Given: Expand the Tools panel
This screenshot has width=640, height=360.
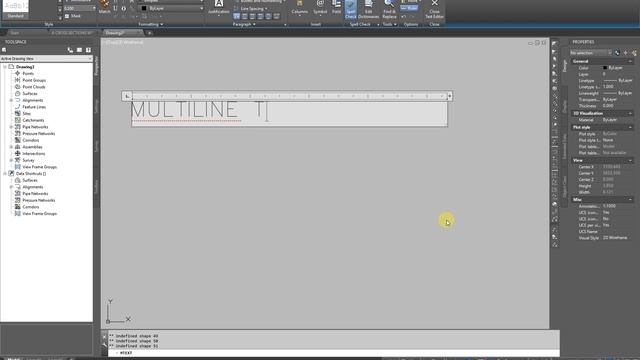Looking at the screenshot, I should (389, 24).
